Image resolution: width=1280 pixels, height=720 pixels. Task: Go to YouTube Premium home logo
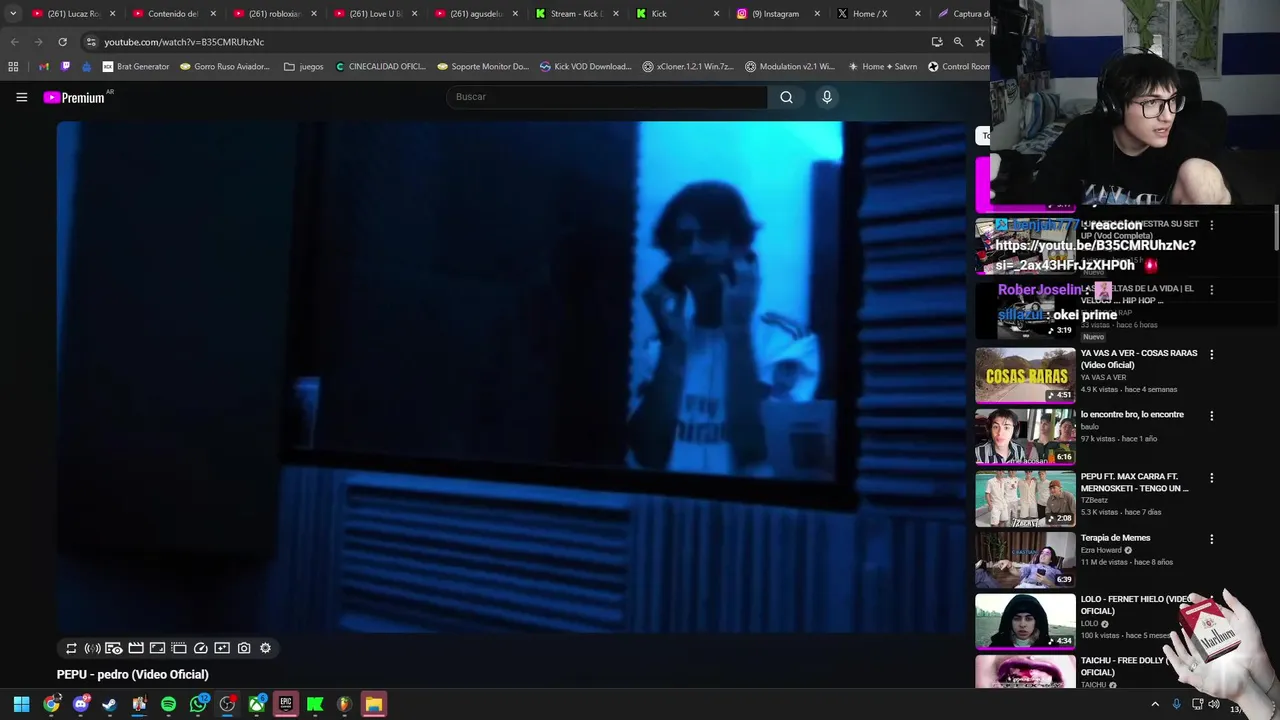point(74,97)
